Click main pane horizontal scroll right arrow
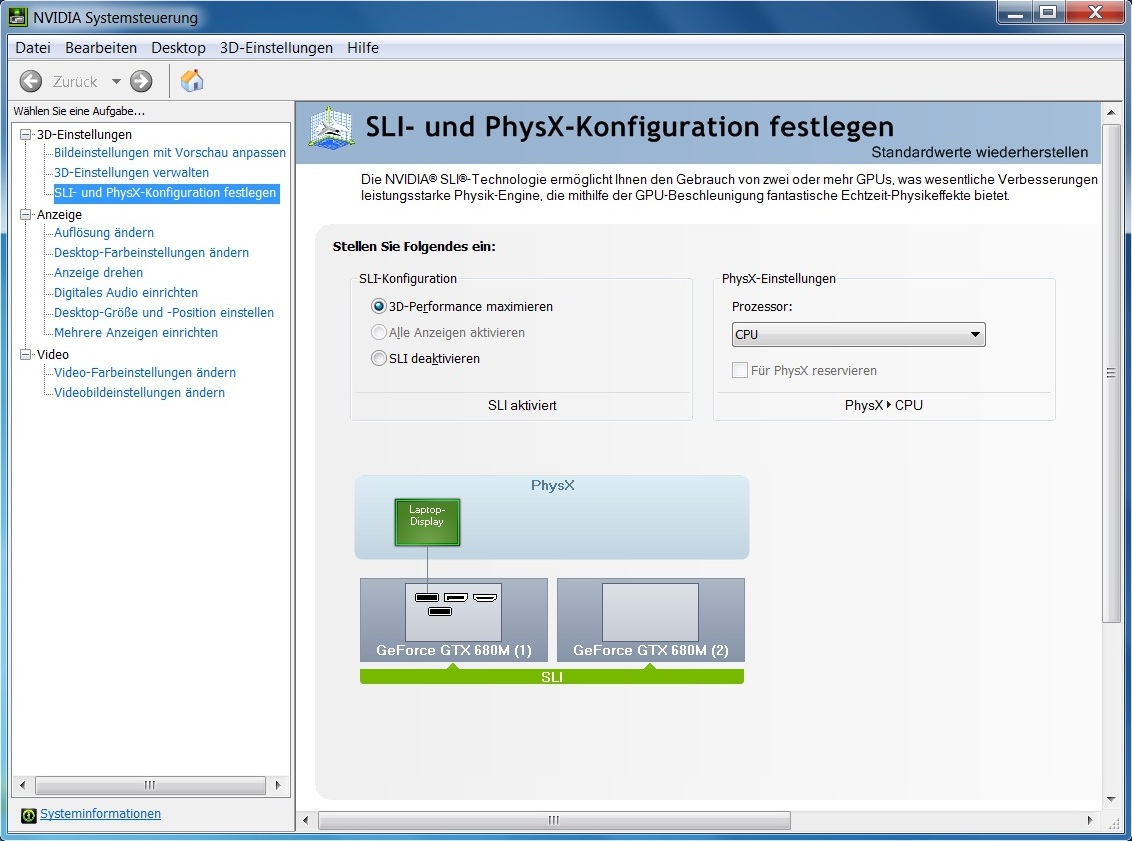This screenshot has width=1132, height=841. (x=1090, y=820)
